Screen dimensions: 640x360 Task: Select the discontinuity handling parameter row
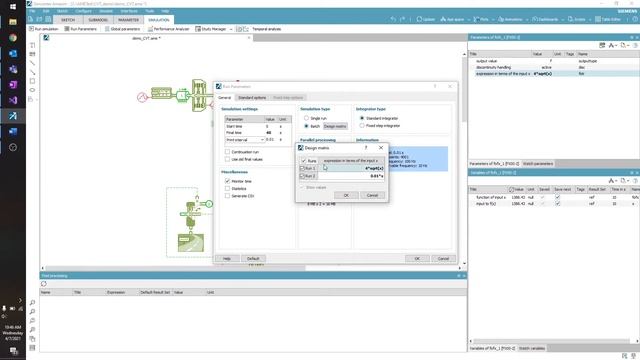coord(554,67)
